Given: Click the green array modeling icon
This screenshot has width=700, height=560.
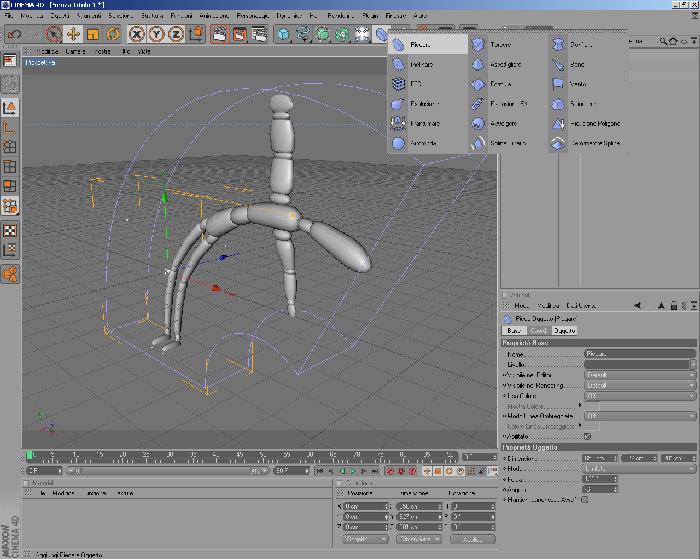Looking at the screenshot, I should coord(342,34).
